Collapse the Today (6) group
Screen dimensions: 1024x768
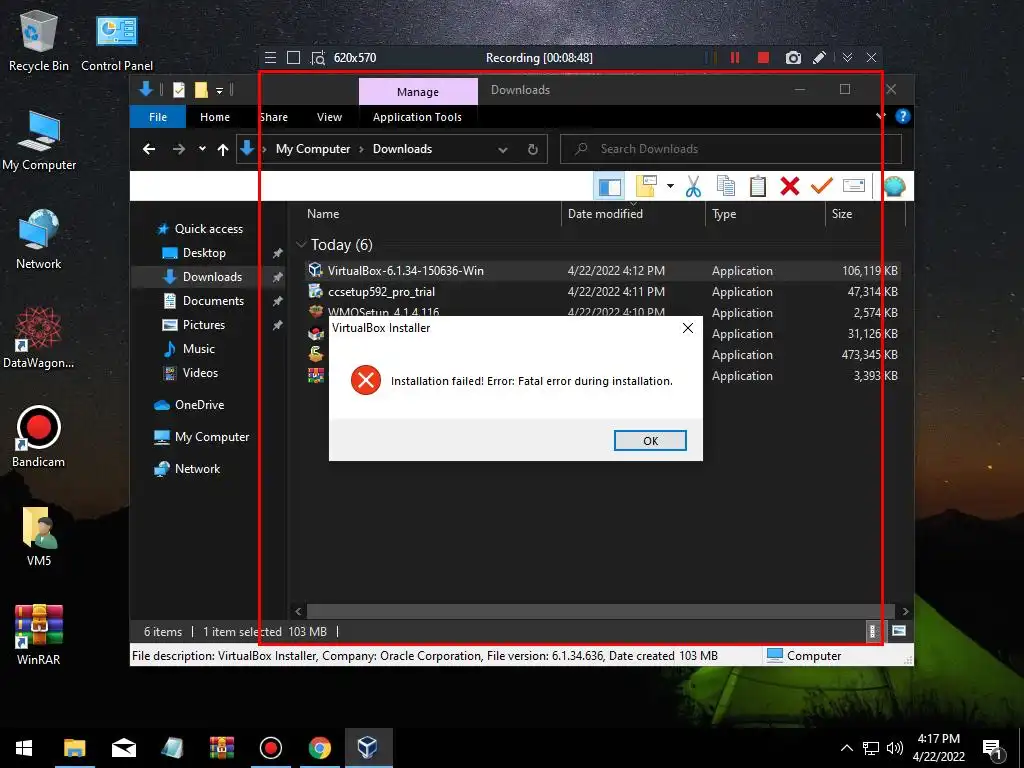[301, 244]
